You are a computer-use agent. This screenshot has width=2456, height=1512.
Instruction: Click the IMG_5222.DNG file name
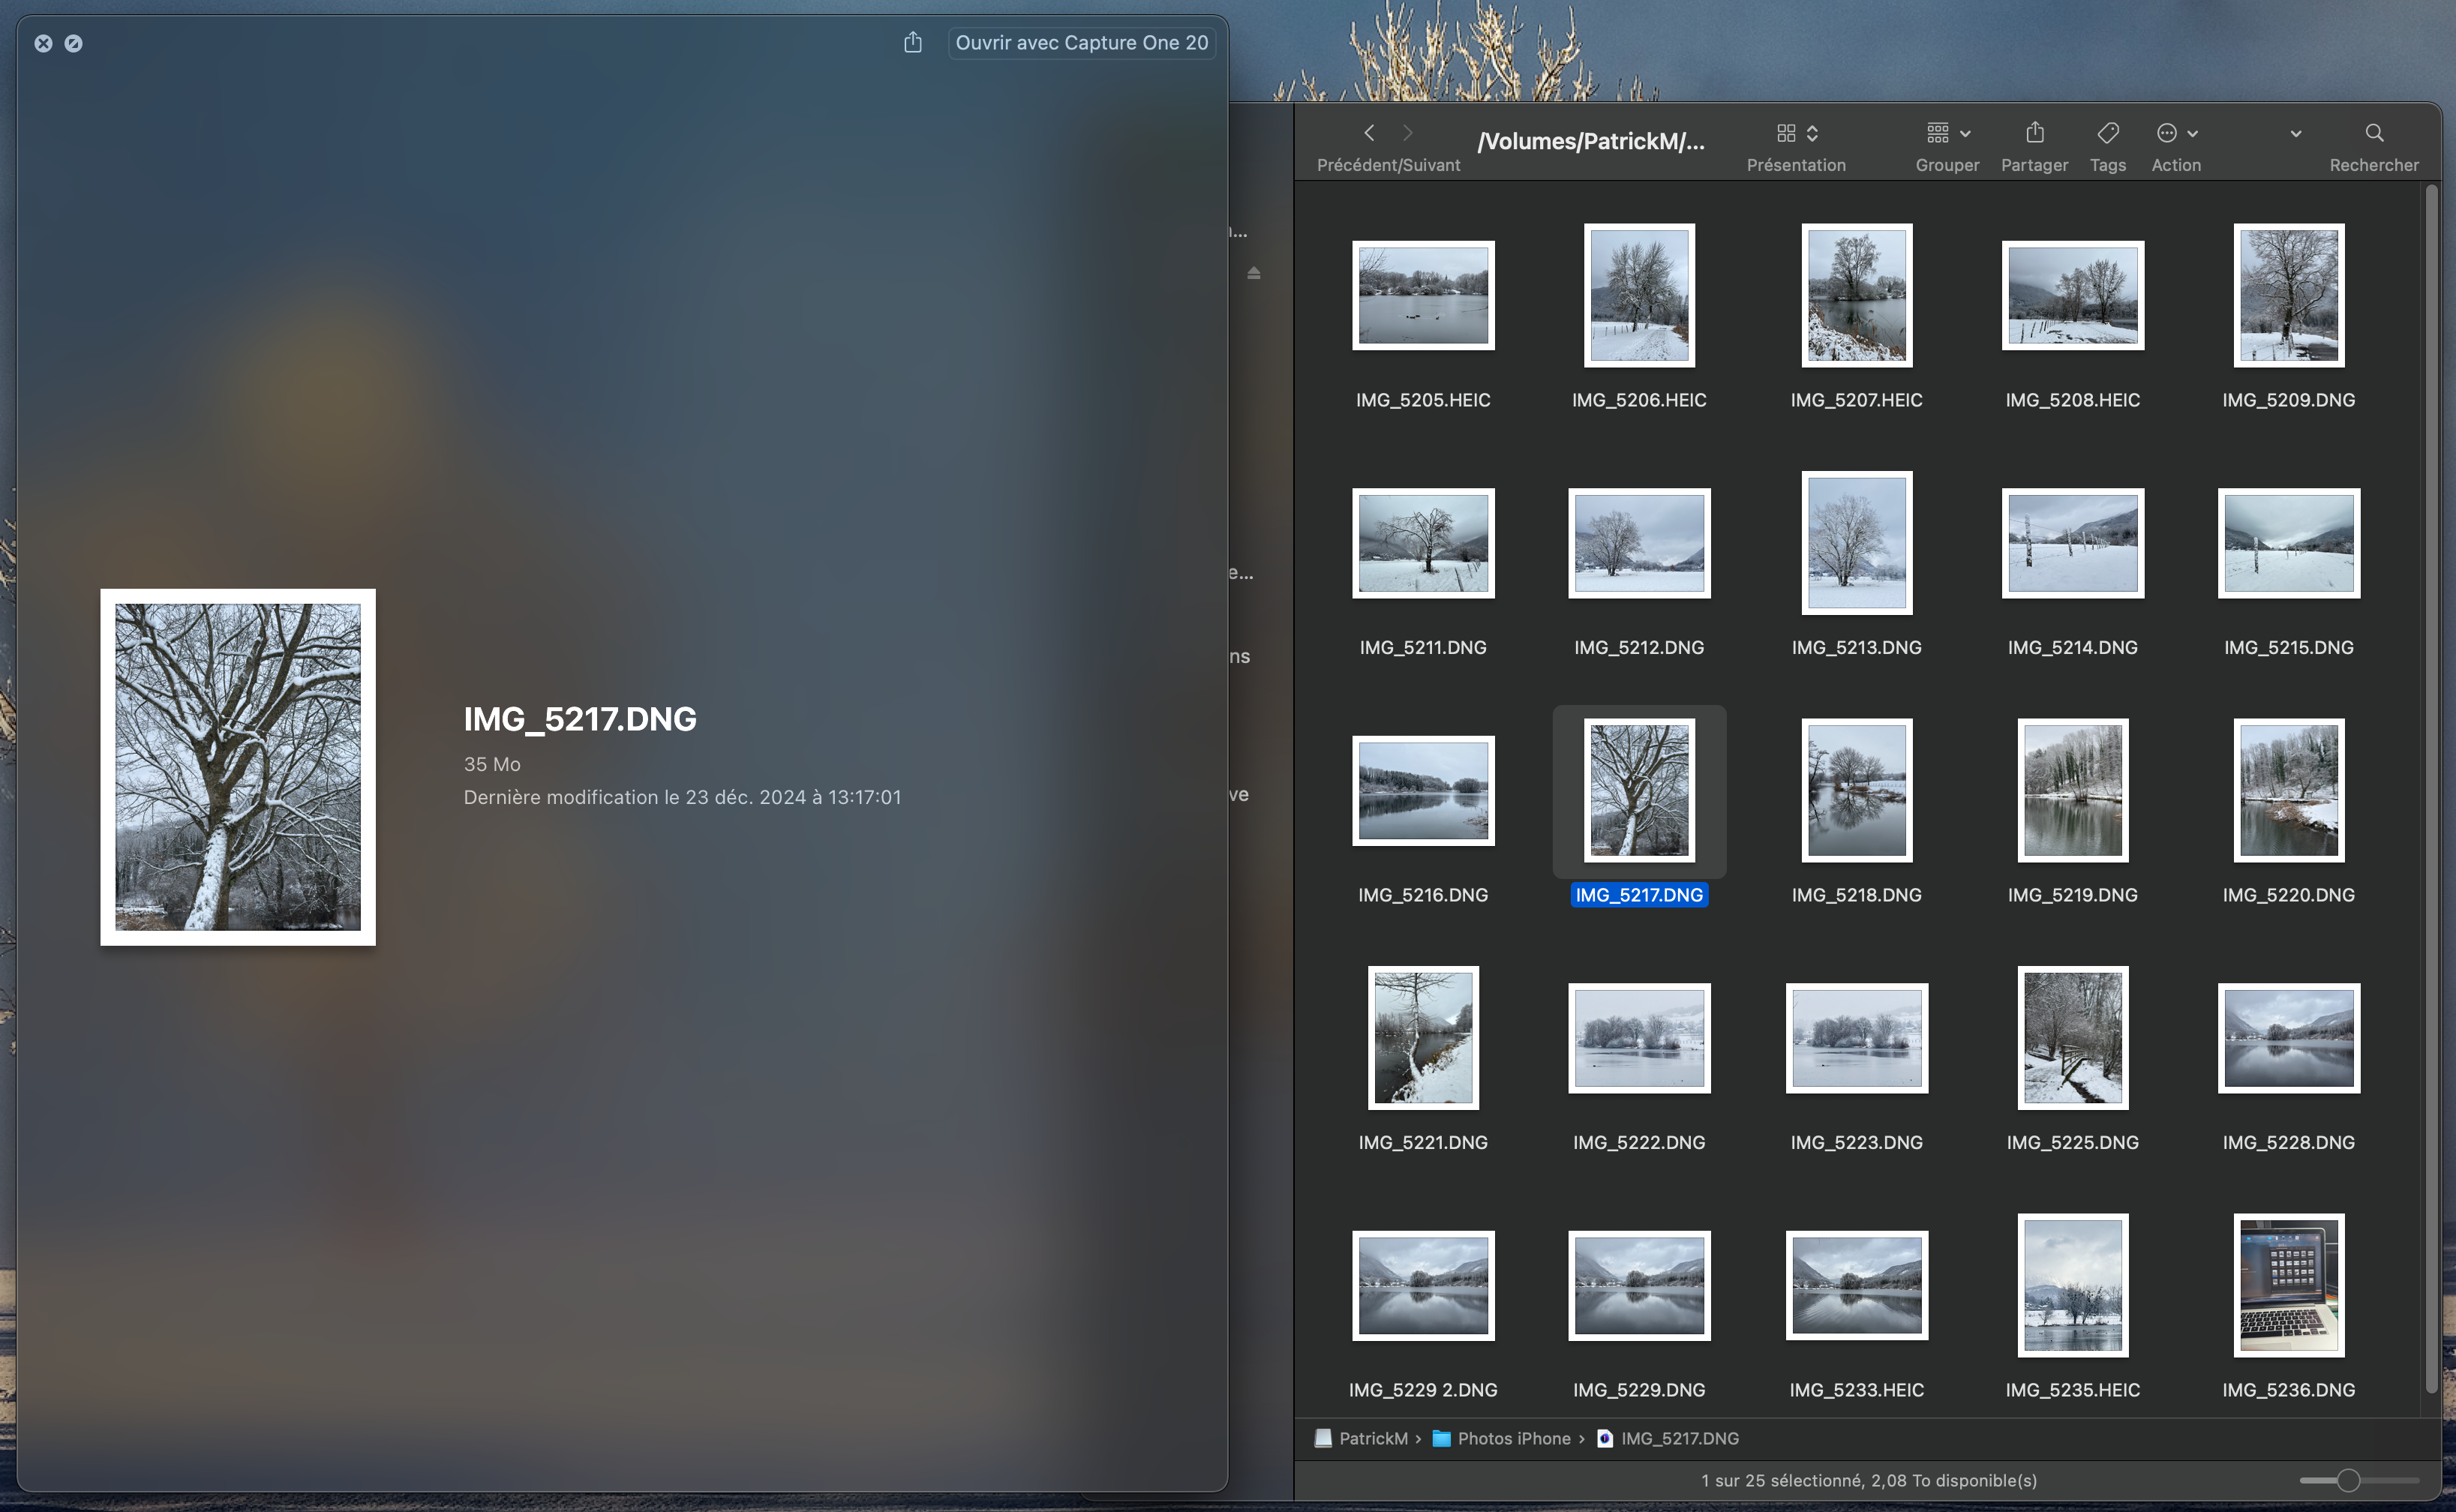click(1639, 1142)
